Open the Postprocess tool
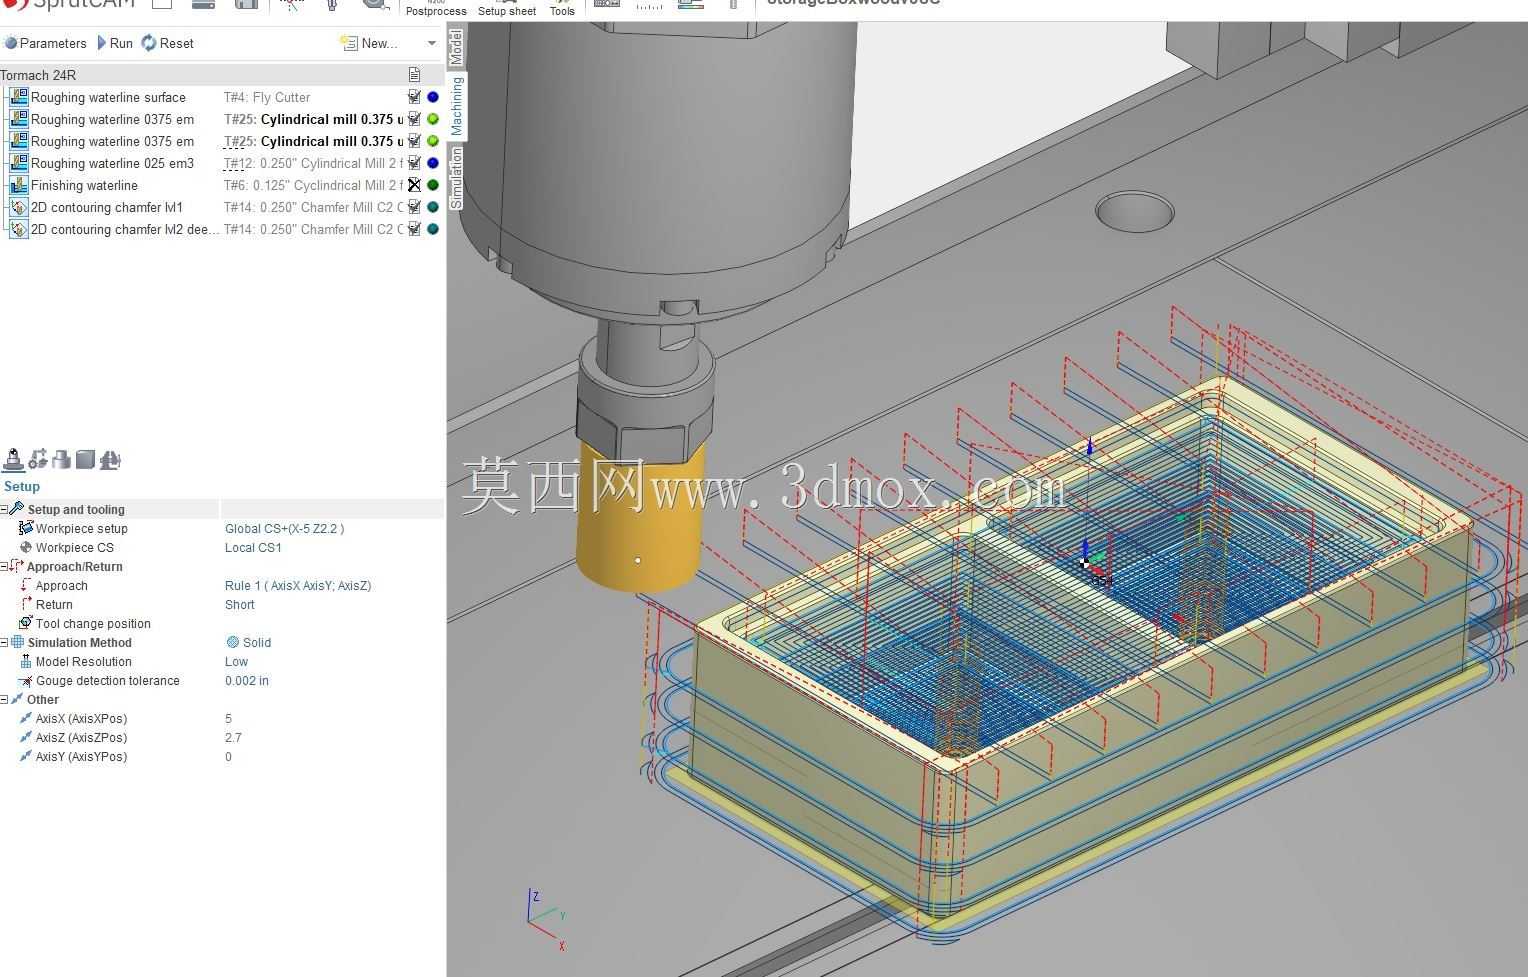Screen dimensions: 1528x977 (436, 9)
